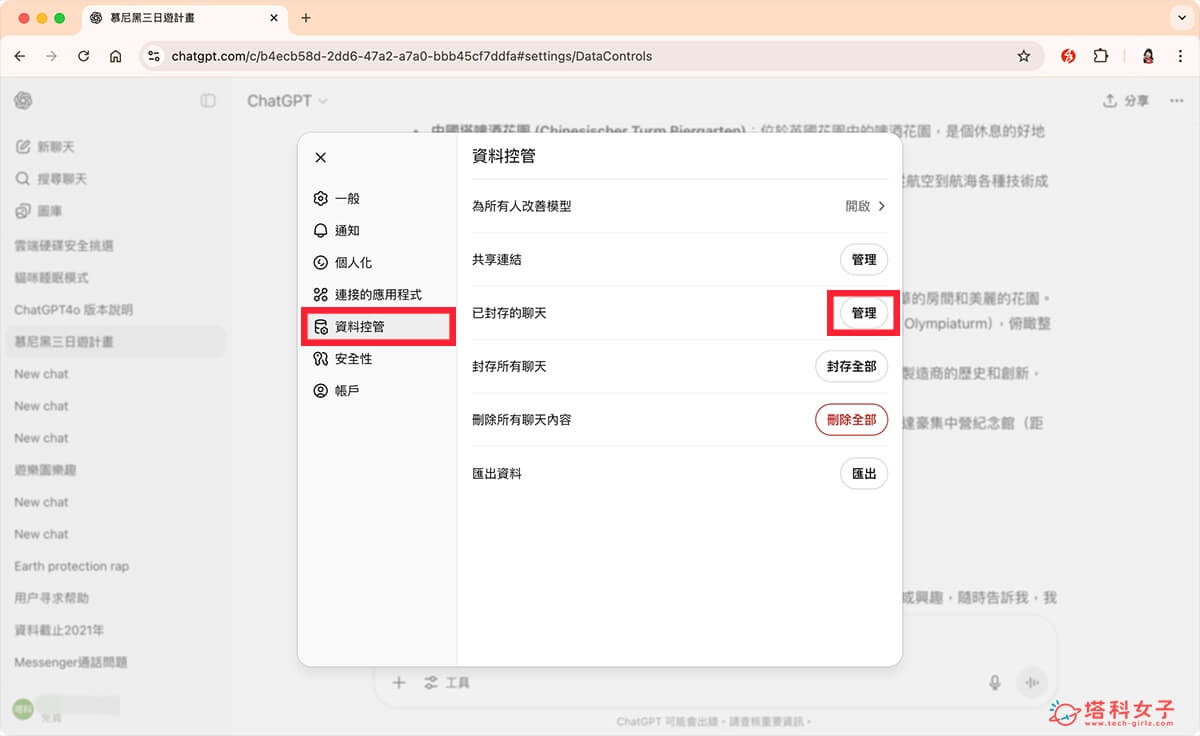Open the 圖庫 image library icon
The image size is (1200, 736).
pyautogui.click(x=23, y=210)
